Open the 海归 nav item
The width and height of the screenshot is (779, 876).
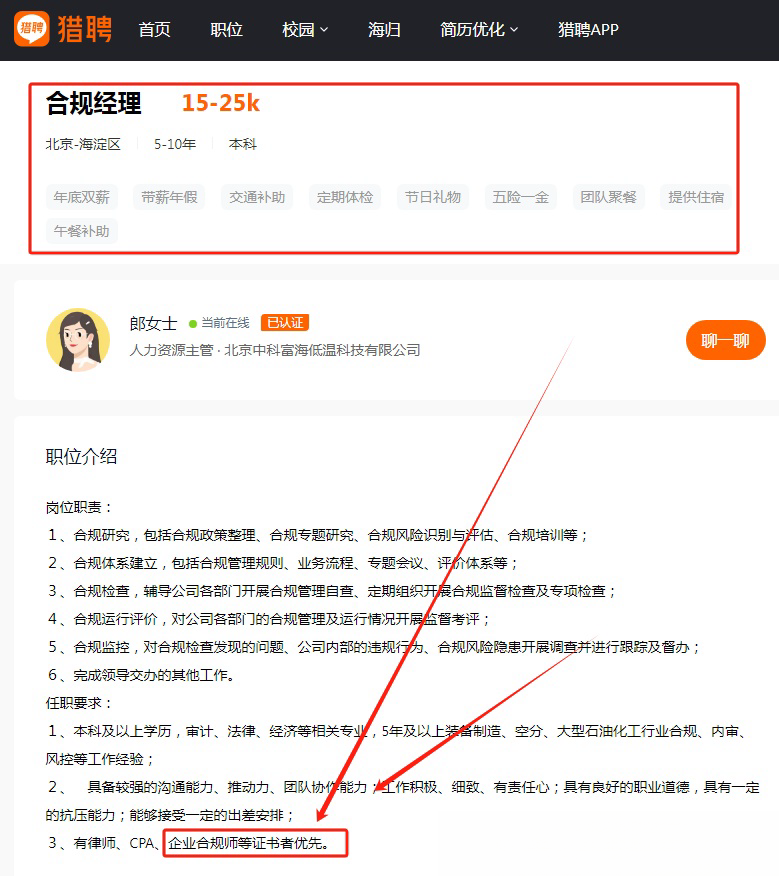coord(384,30)
